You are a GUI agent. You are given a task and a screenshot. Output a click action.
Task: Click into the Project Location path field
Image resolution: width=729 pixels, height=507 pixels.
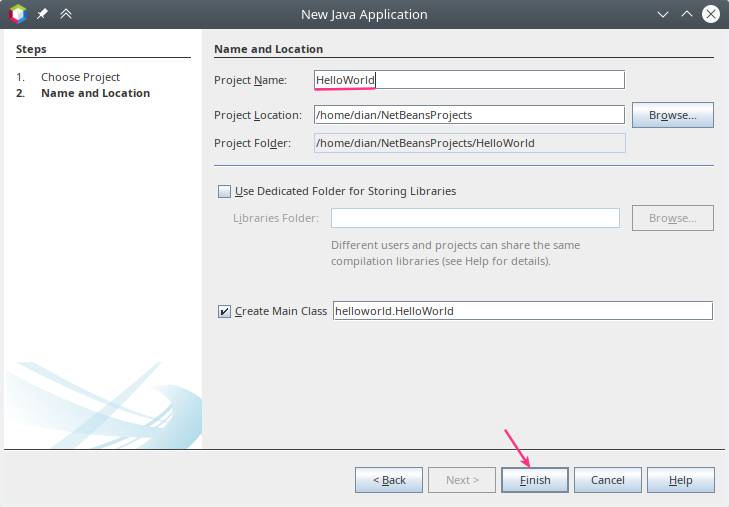[x=469, y=115]
